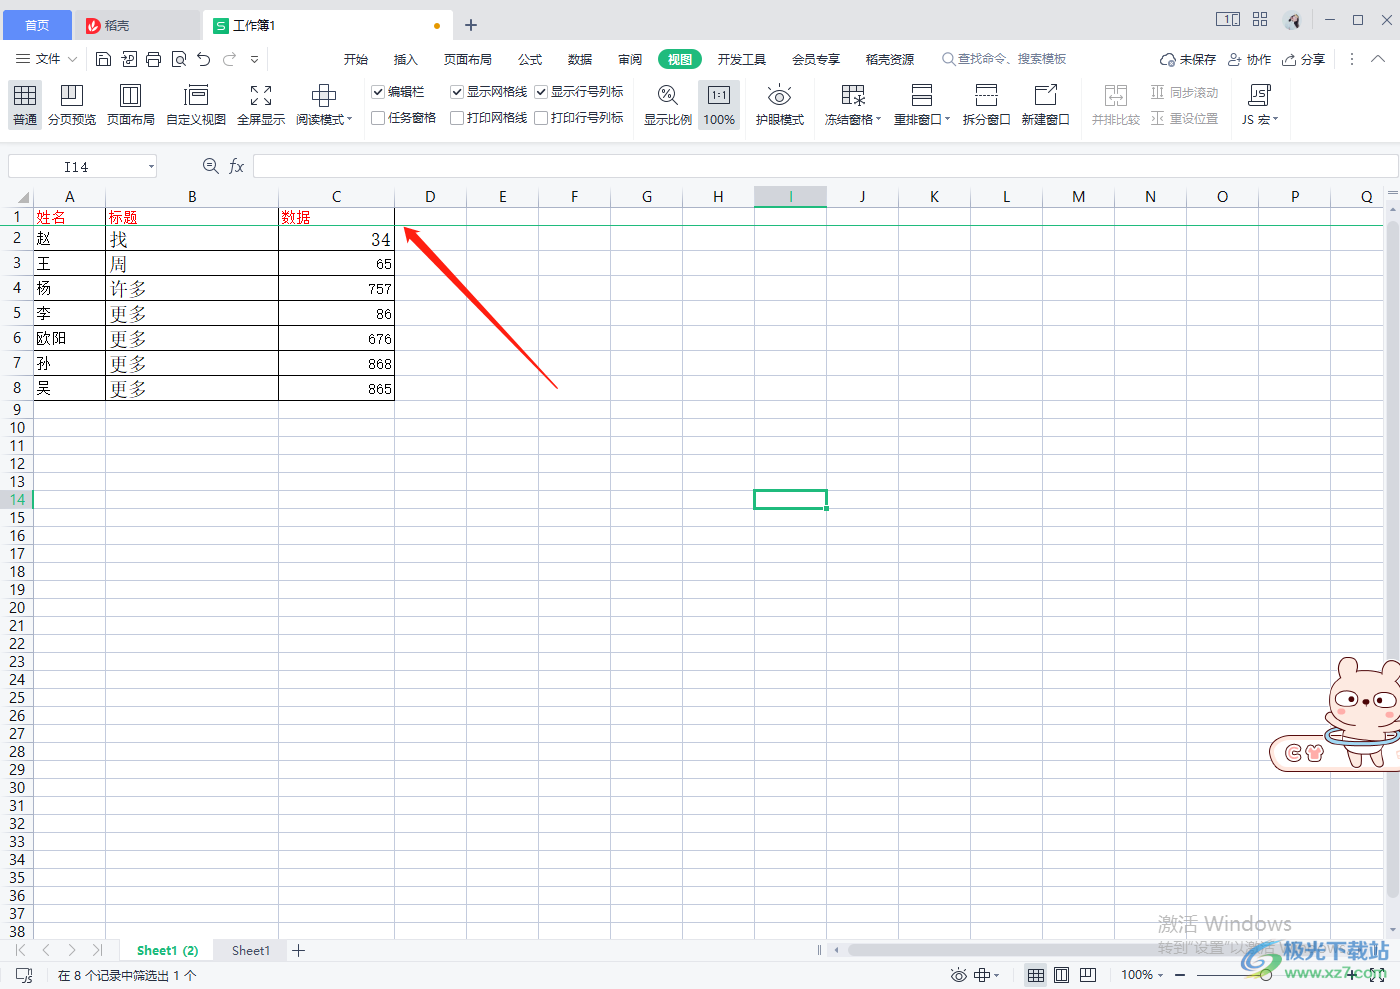This screenshot has height=989, width=1400.
Task: Open Custom Views (自定义视图)
Action: [196, 105]
